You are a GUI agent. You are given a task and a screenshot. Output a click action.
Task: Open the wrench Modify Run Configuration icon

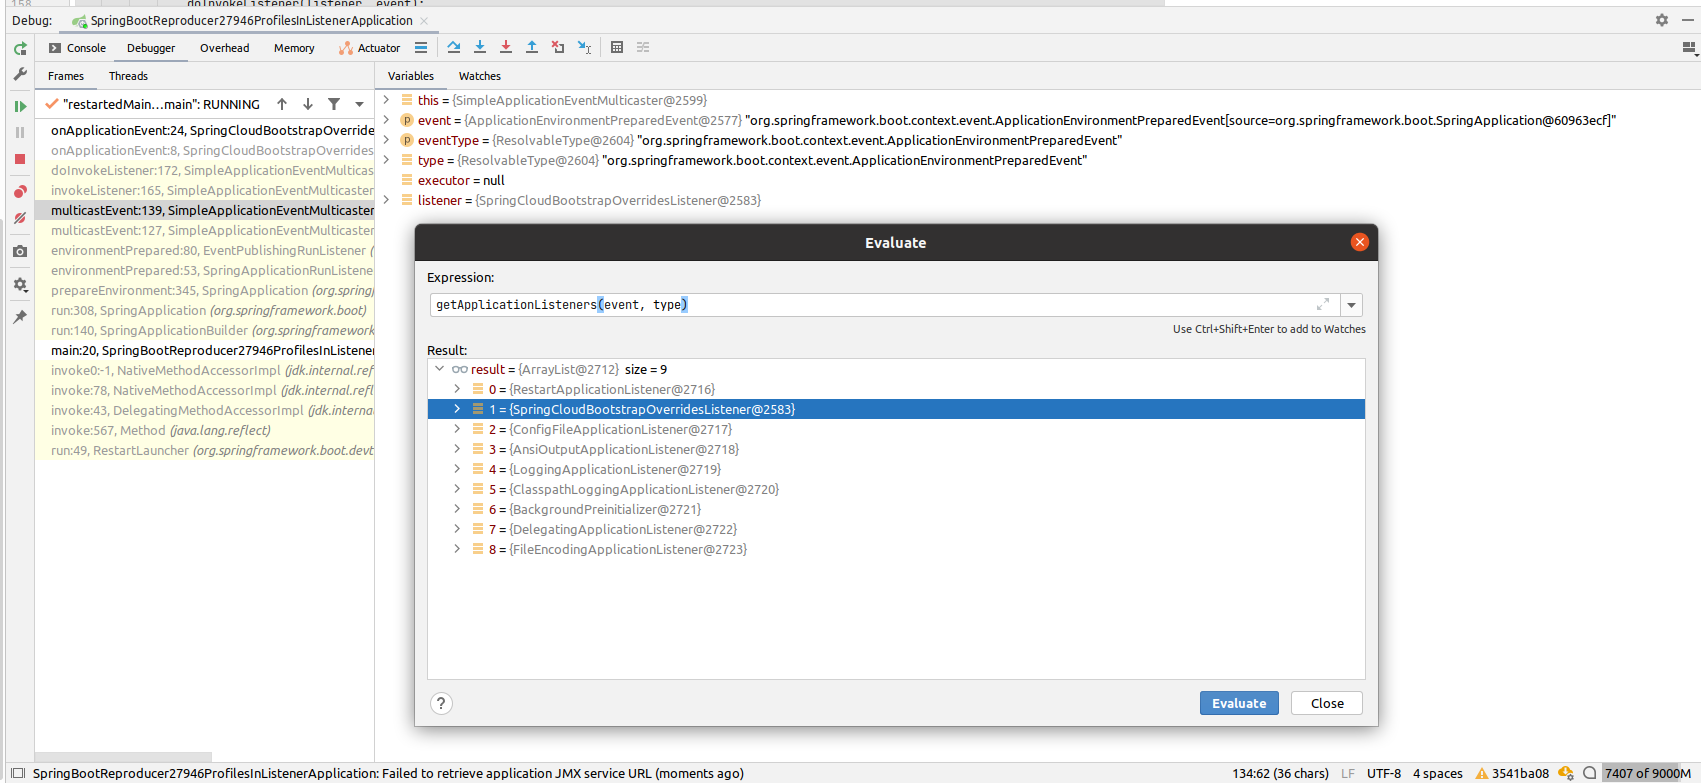pyautogui.click(x=20, y=74)
